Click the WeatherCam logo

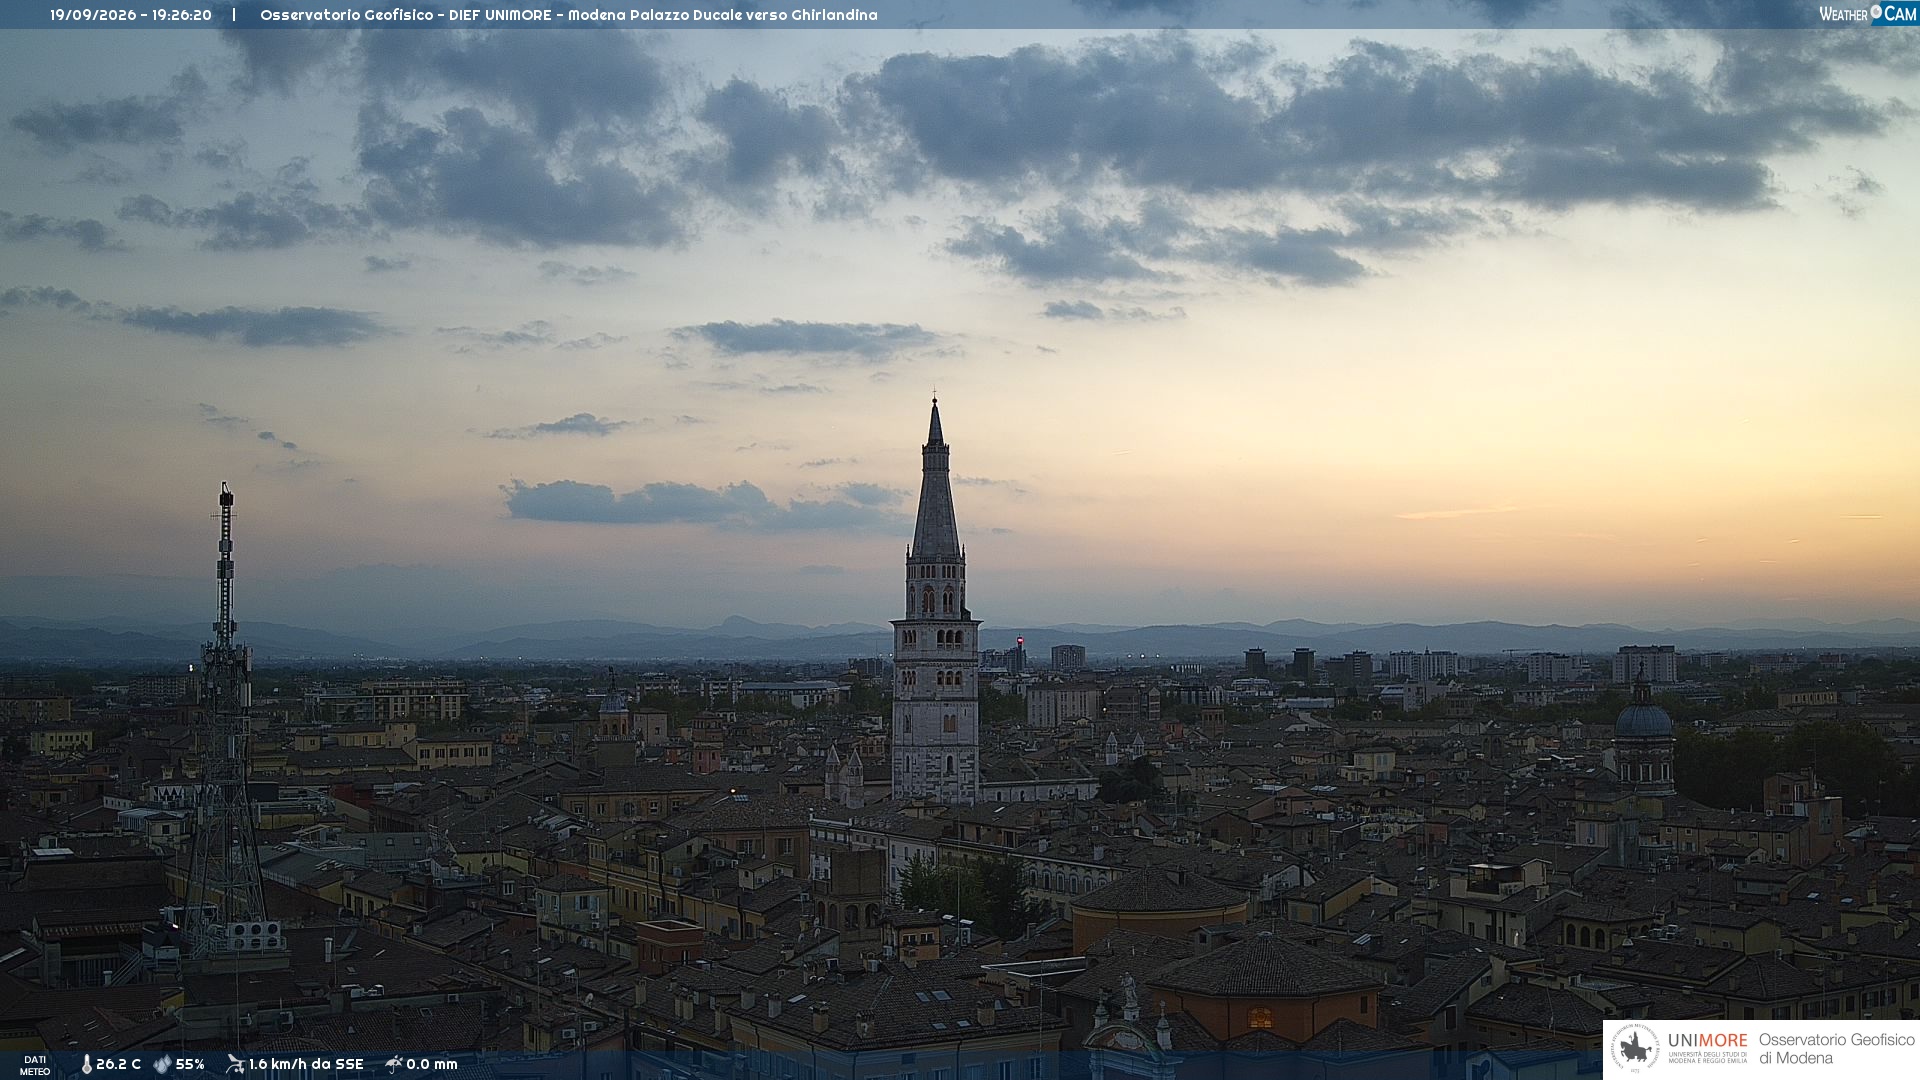tap(1867, 14)
